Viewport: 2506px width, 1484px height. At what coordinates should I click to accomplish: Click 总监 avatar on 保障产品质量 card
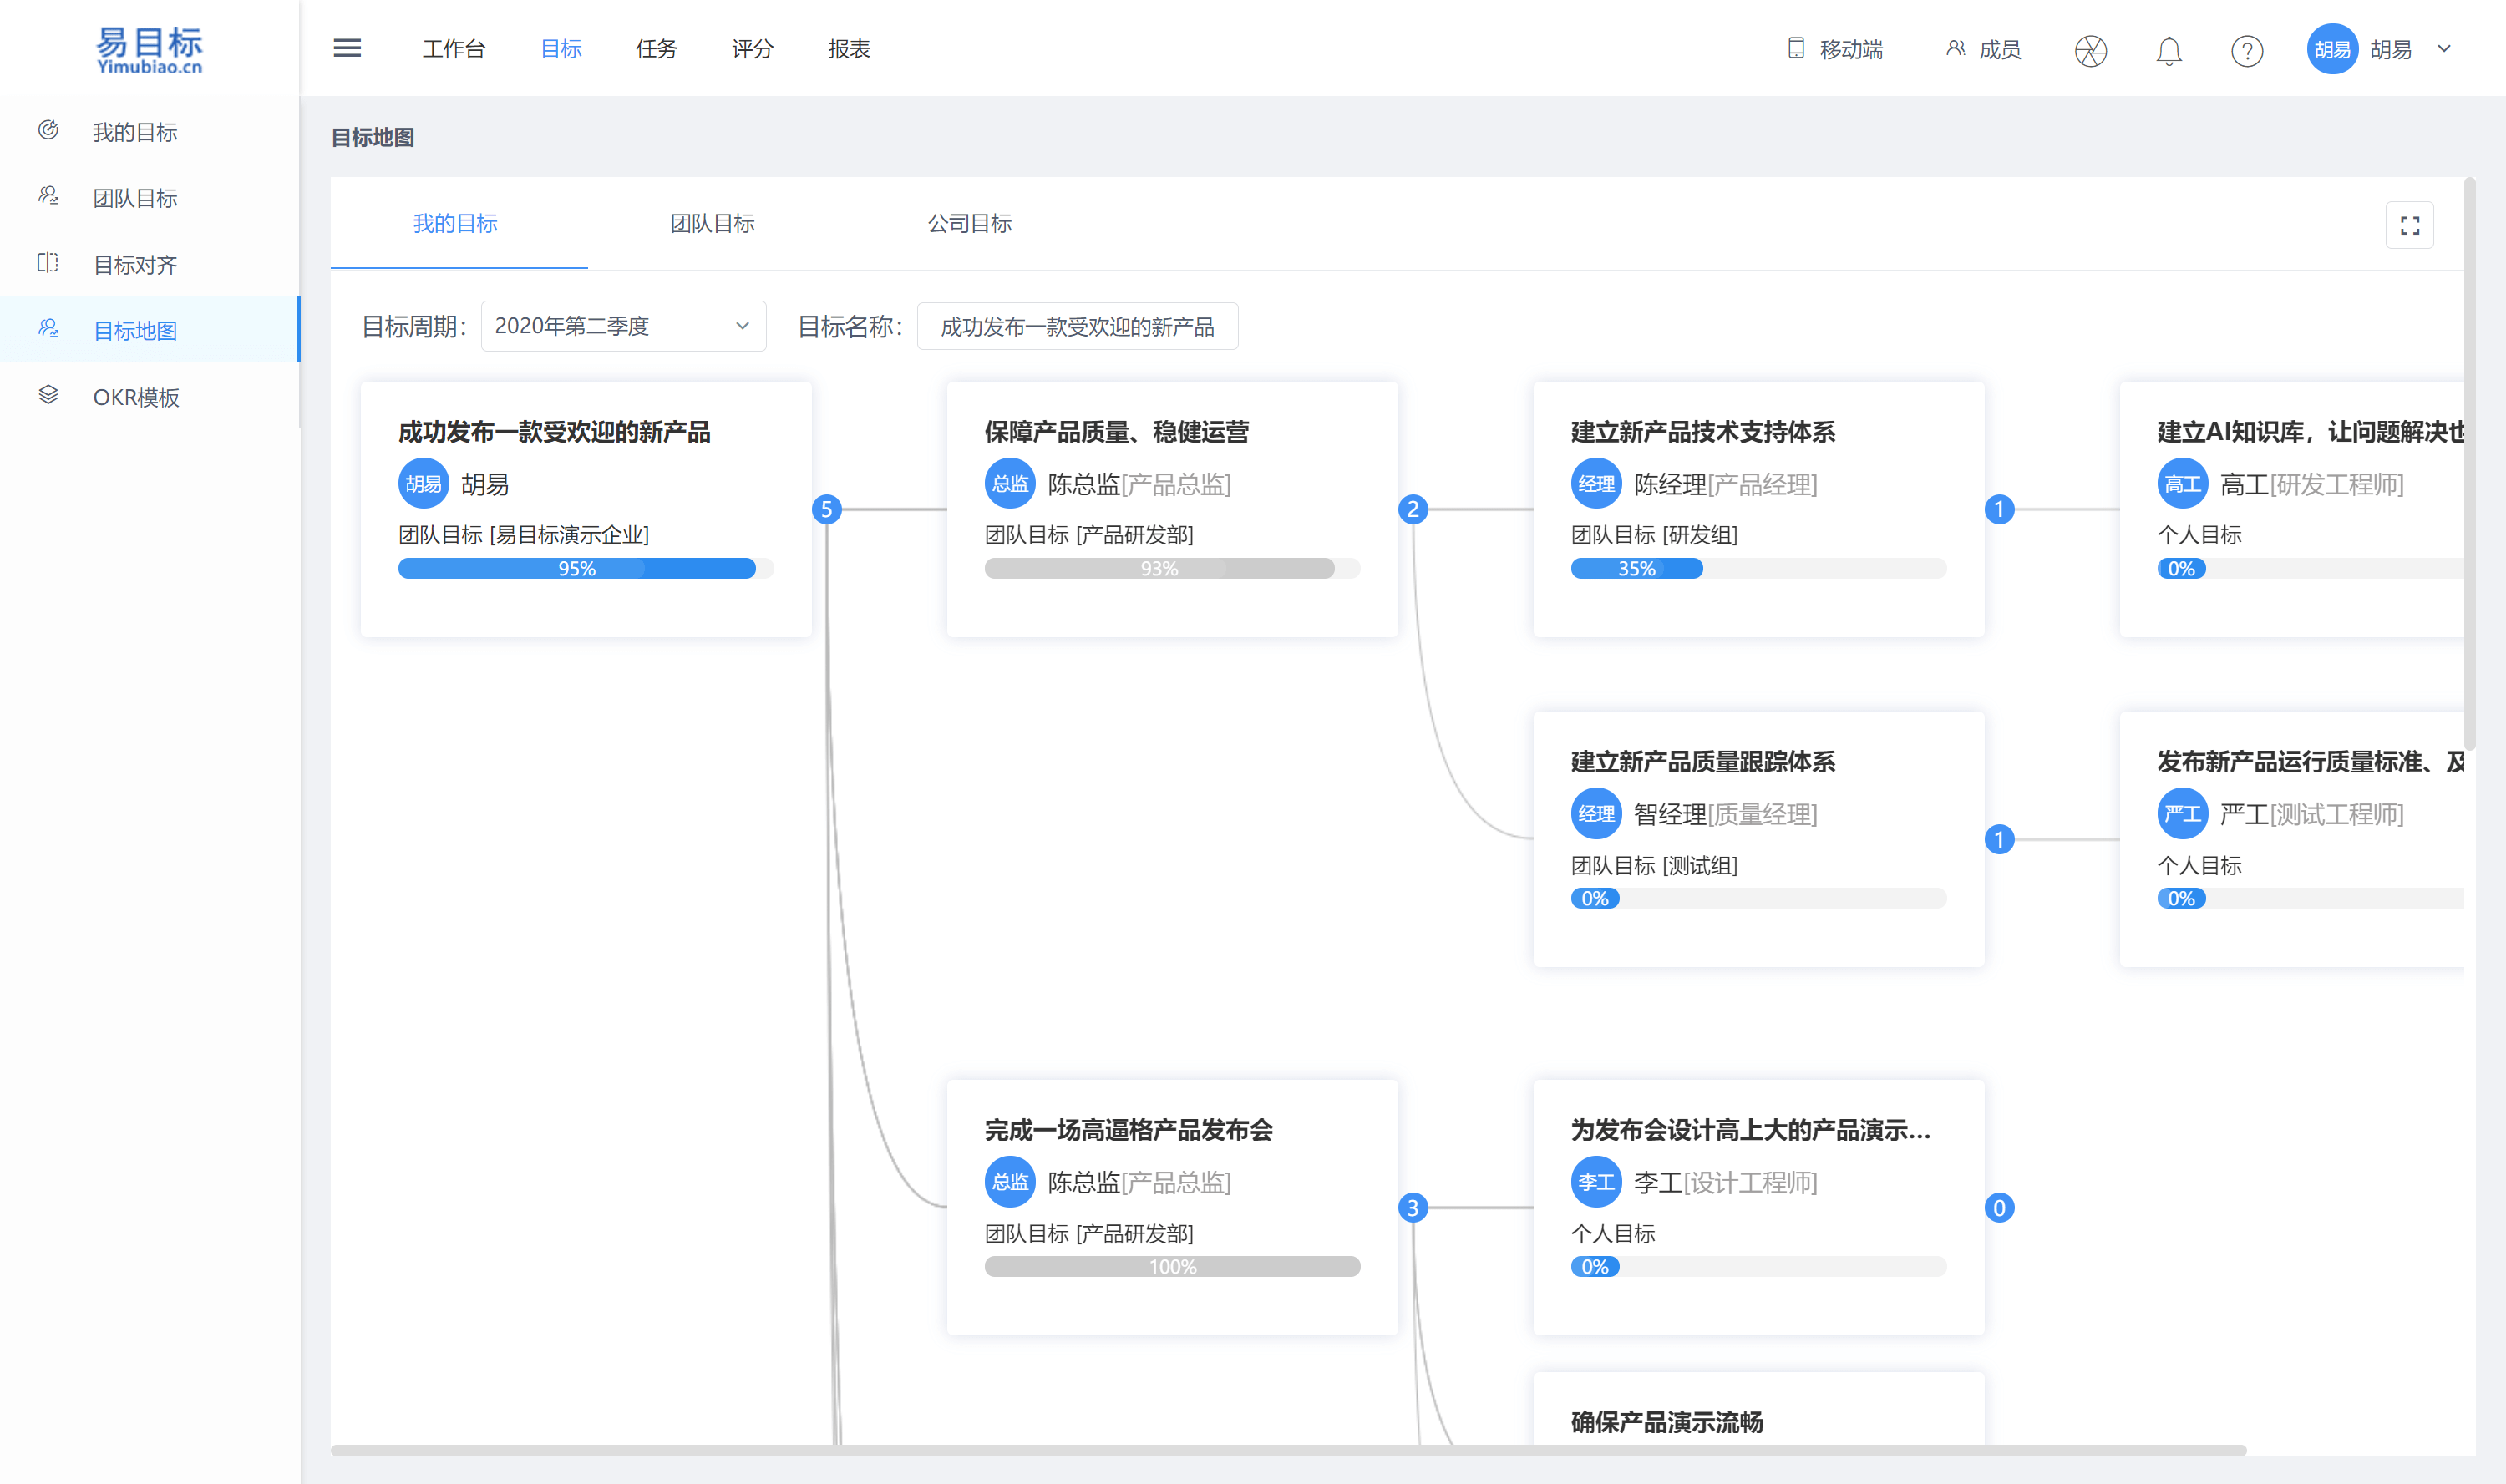click(x=1010, y=484)
